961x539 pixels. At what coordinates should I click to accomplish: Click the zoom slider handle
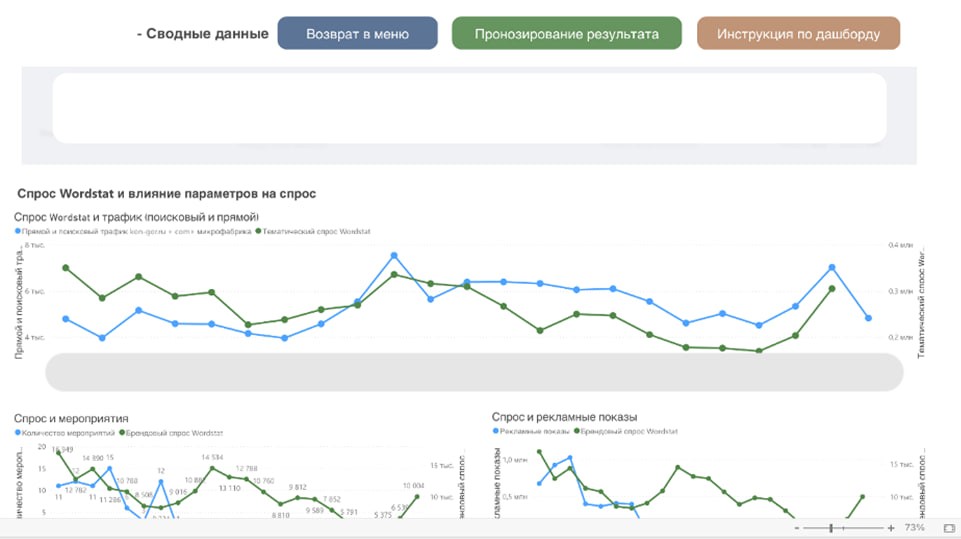click(831, 528)
